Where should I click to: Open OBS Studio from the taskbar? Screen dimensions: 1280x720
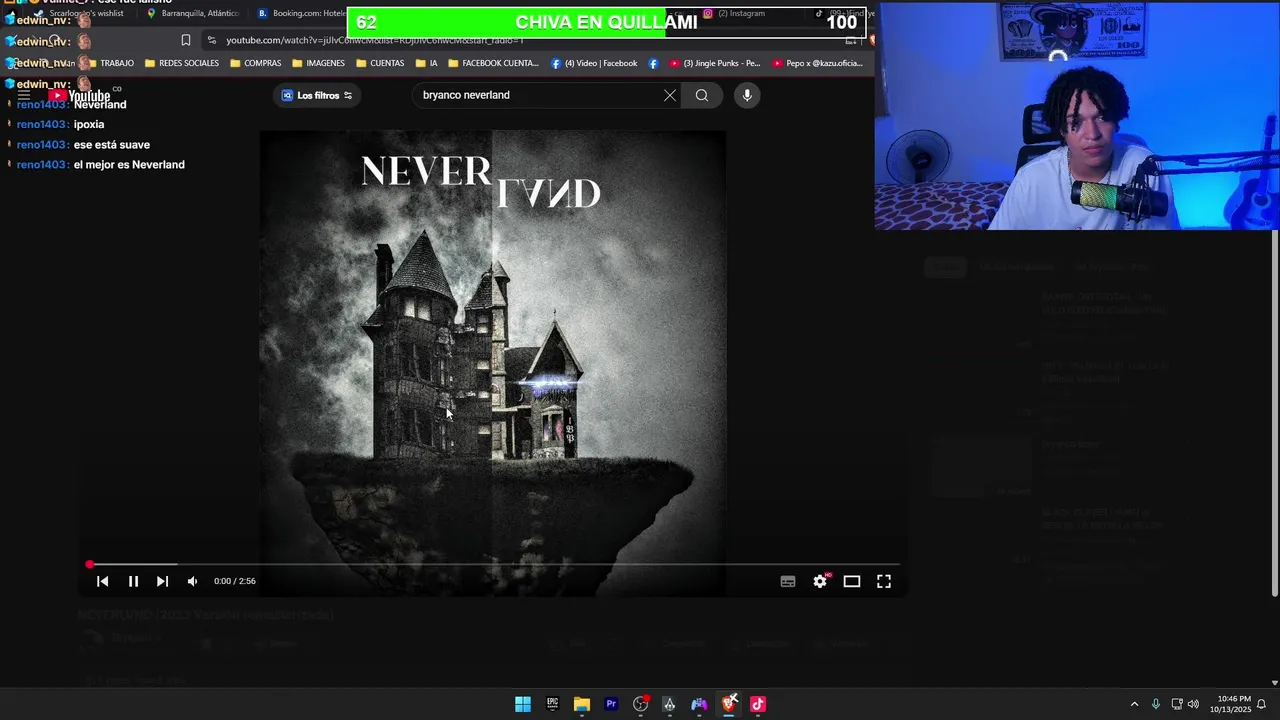pos(641,704)
